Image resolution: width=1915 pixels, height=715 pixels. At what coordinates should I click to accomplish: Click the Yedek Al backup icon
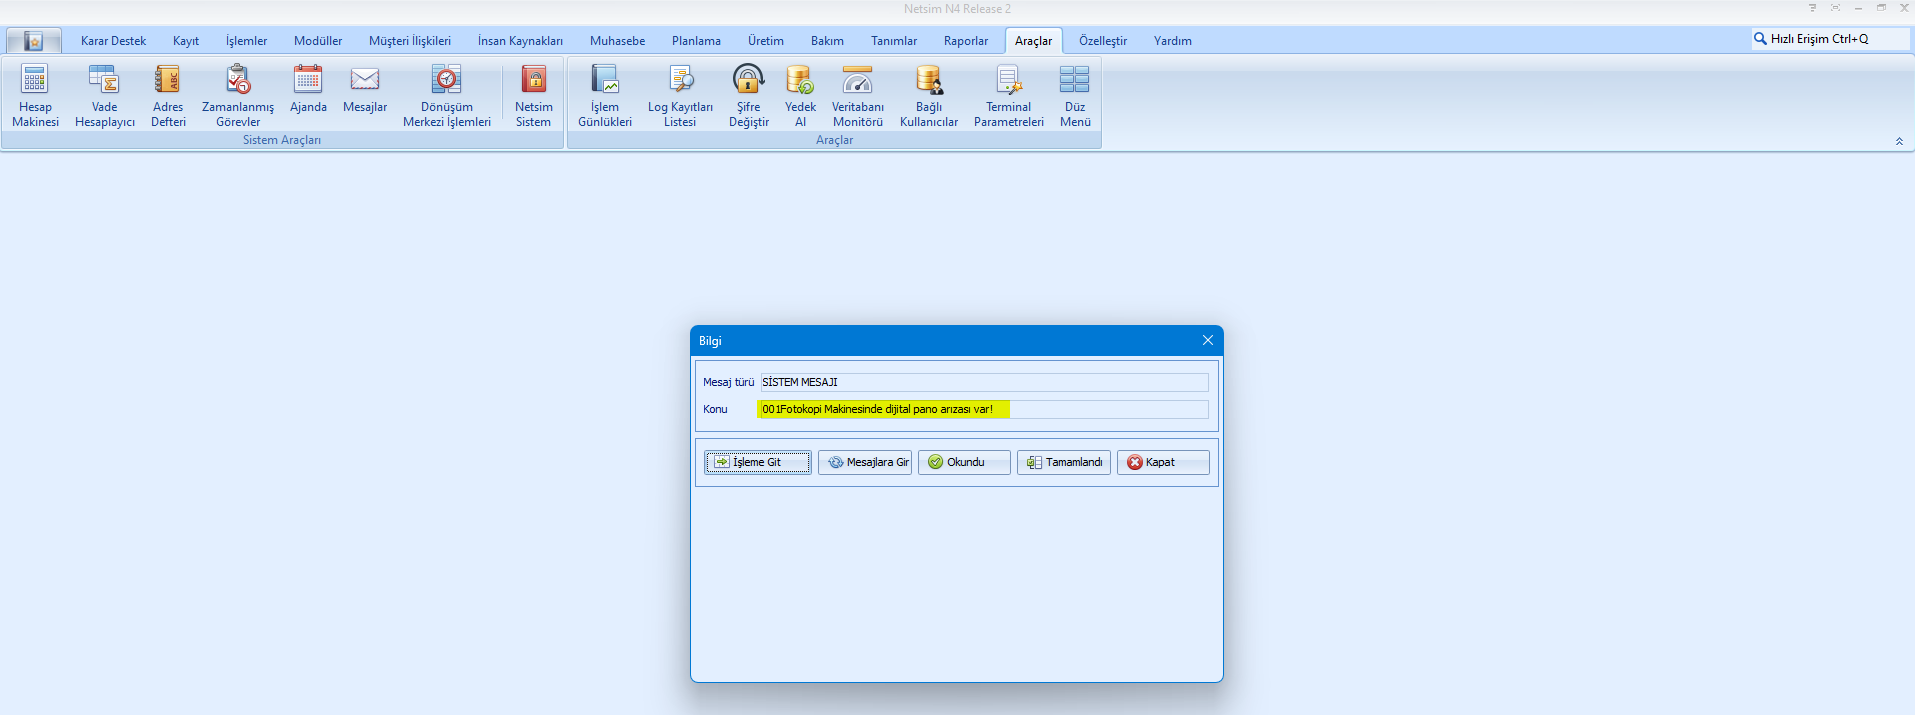(x=800, y=80)
